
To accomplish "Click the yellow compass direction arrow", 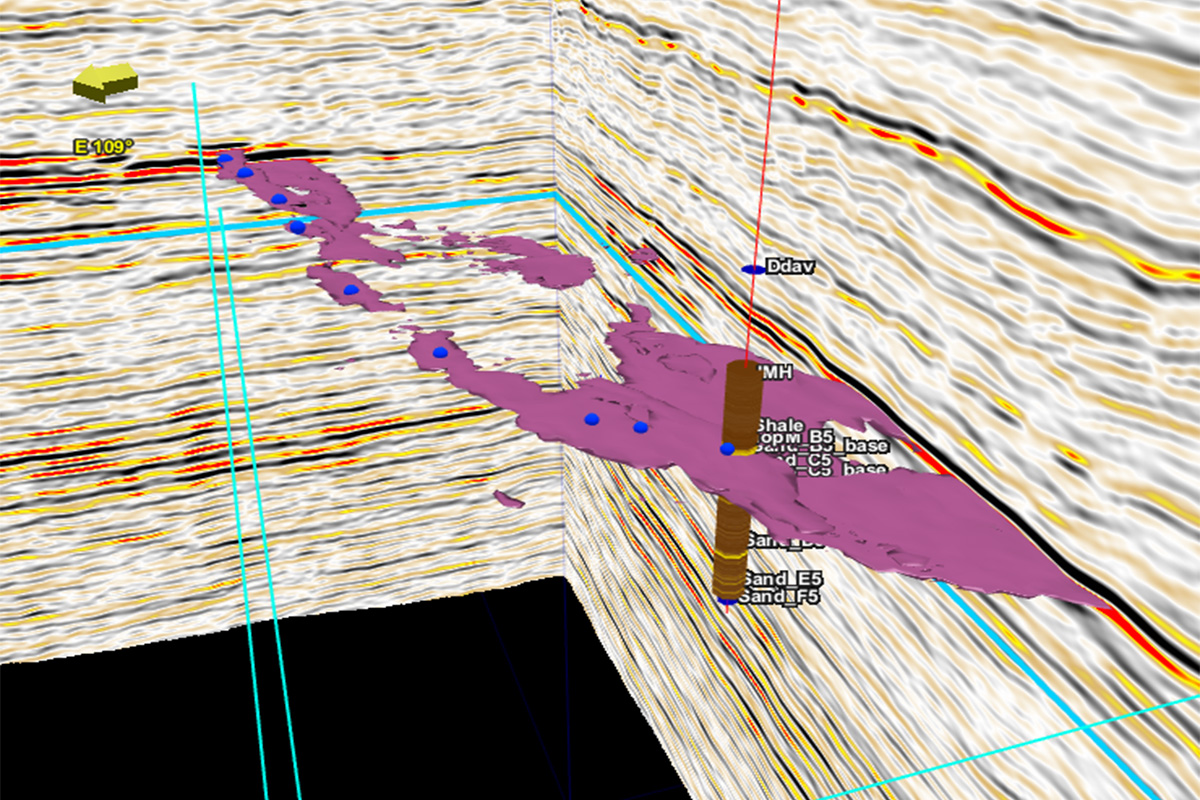I will (x=105, y=82).
